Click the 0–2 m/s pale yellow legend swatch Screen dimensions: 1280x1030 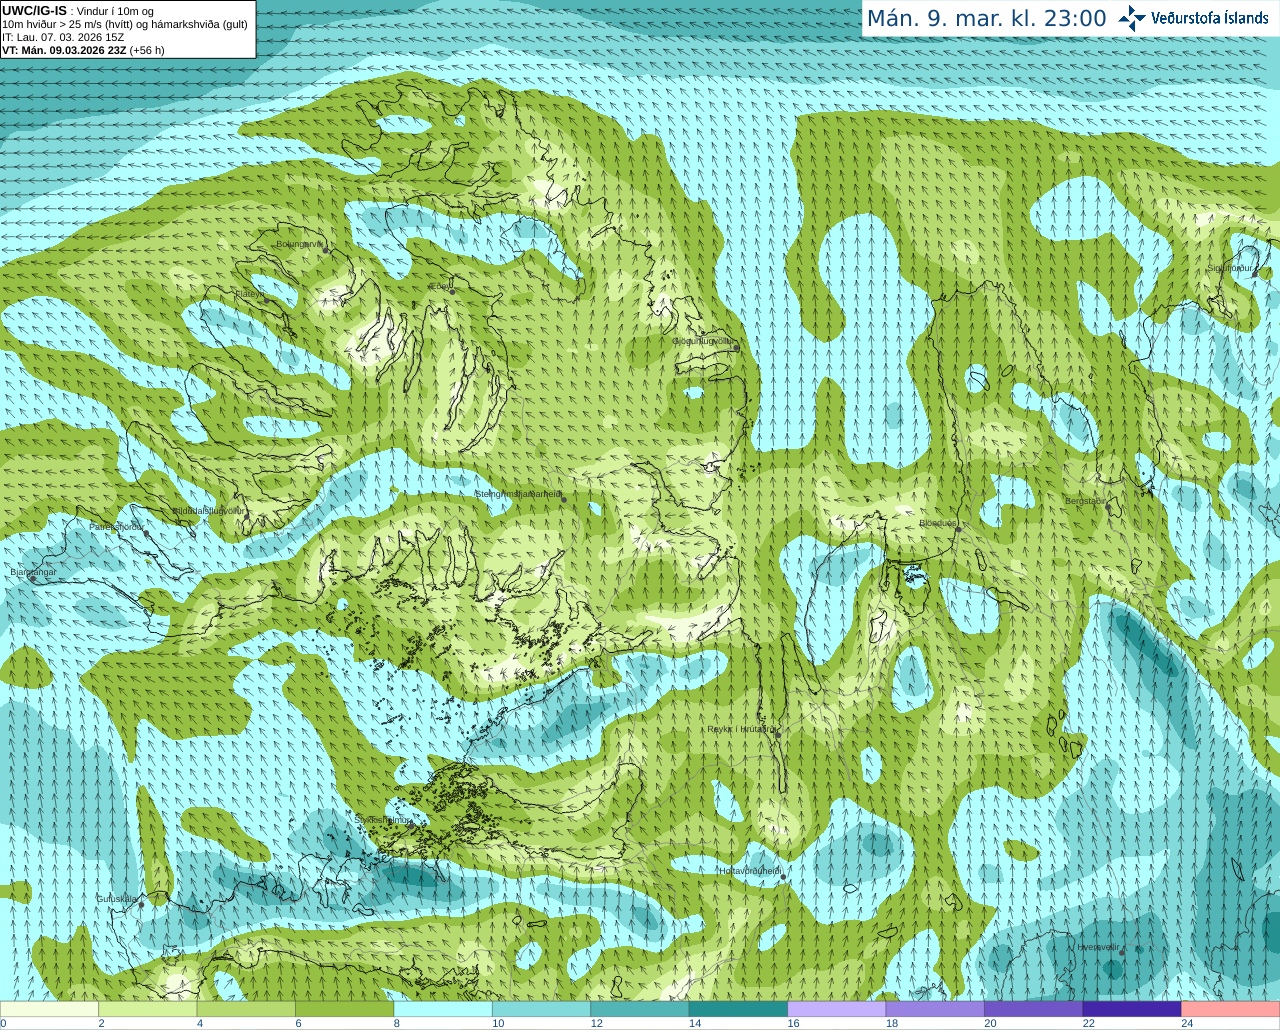[x=50, y=1009]
